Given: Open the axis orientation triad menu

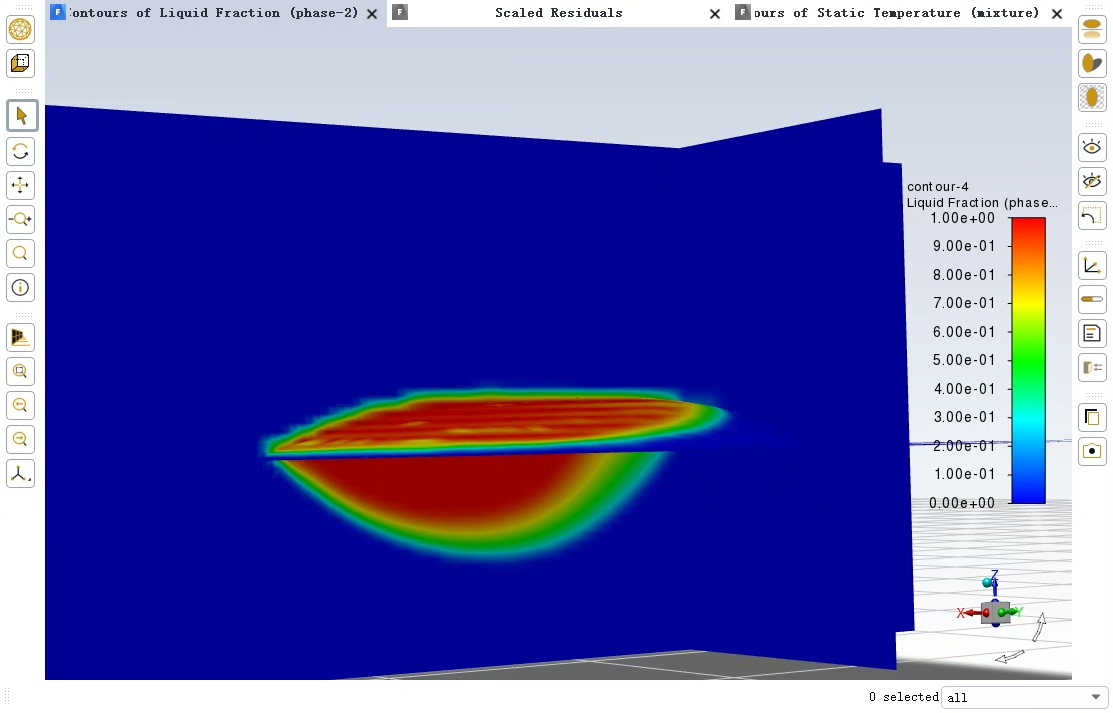Looking at the screenshot, I should [21, 474].
